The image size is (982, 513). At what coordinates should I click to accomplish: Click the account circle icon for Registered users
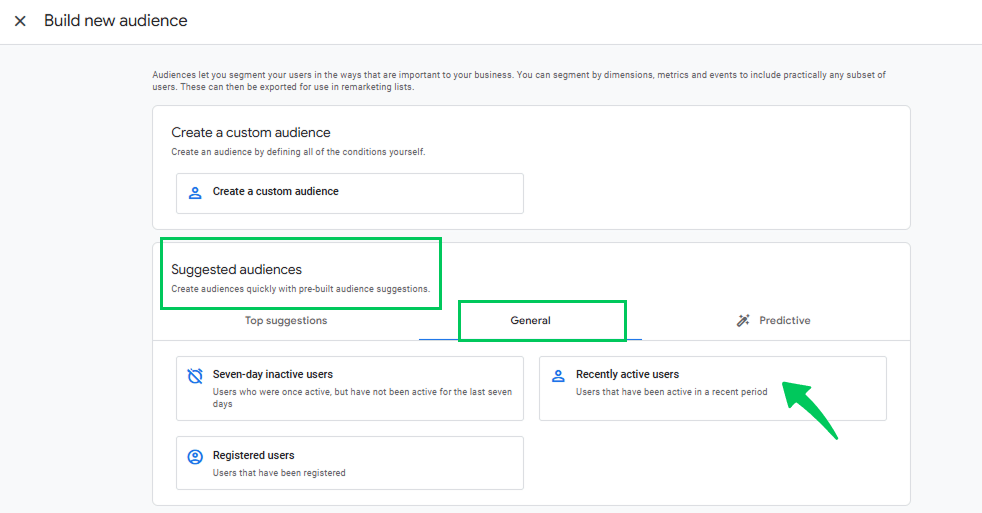tap(195, 457)
